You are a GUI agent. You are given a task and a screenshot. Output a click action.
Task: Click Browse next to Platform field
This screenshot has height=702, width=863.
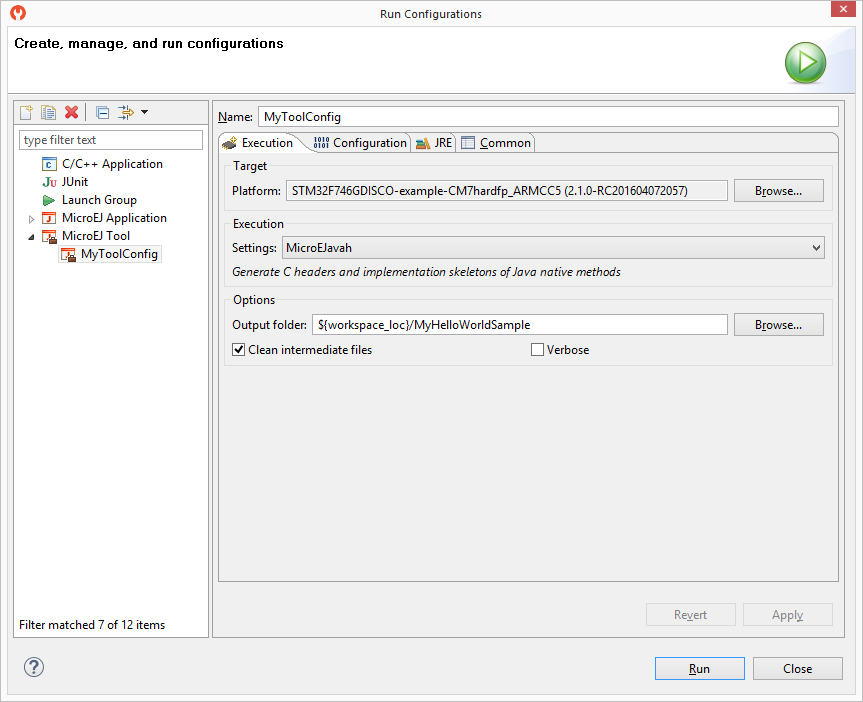point(778,190)
